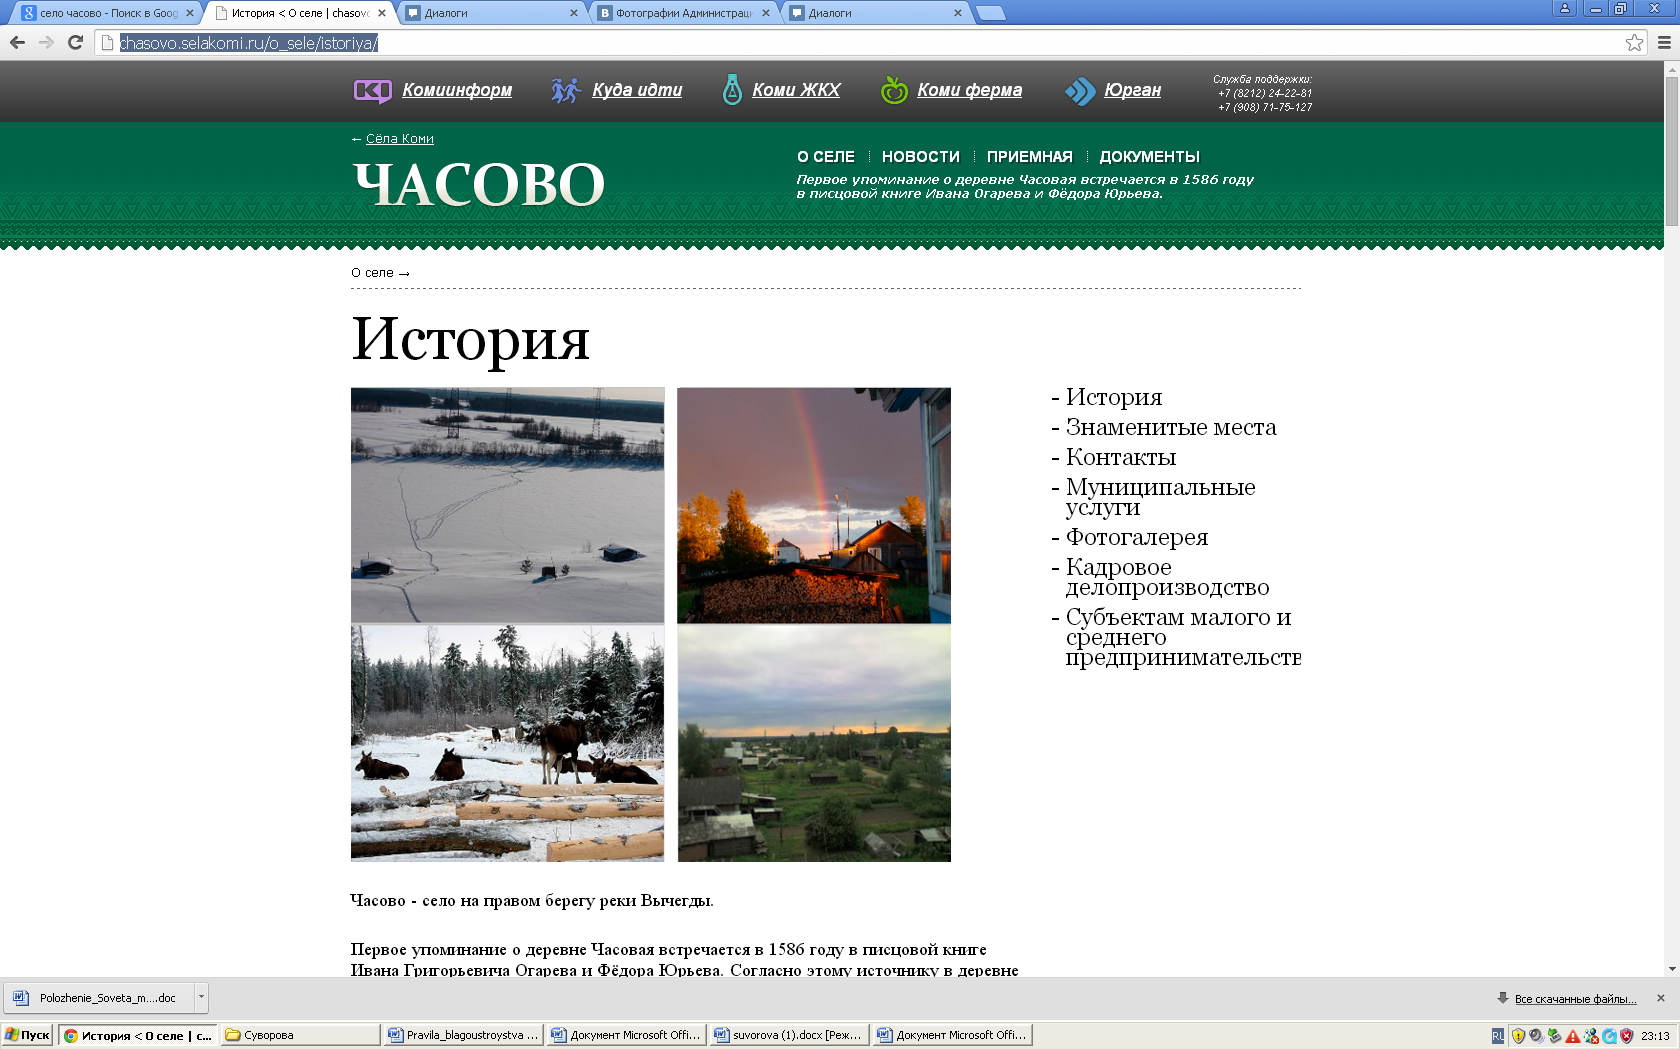Click the Комиинформ logo icon

pyautogui.click(x=373, y=91)
